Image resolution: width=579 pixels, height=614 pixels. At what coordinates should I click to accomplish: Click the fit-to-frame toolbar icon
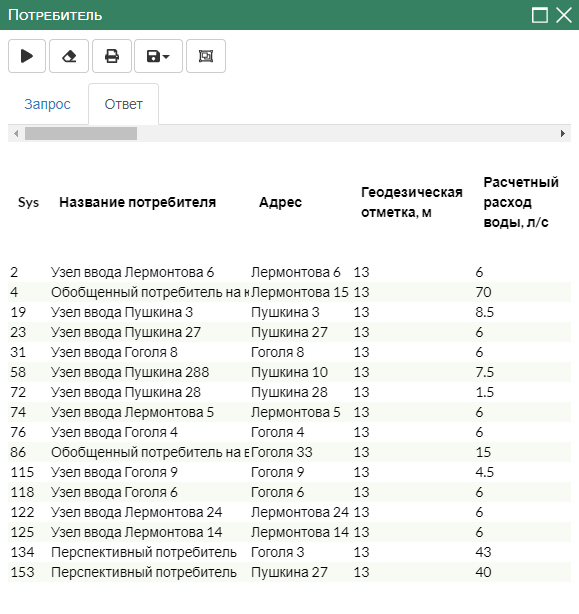[x=206, y=56]
